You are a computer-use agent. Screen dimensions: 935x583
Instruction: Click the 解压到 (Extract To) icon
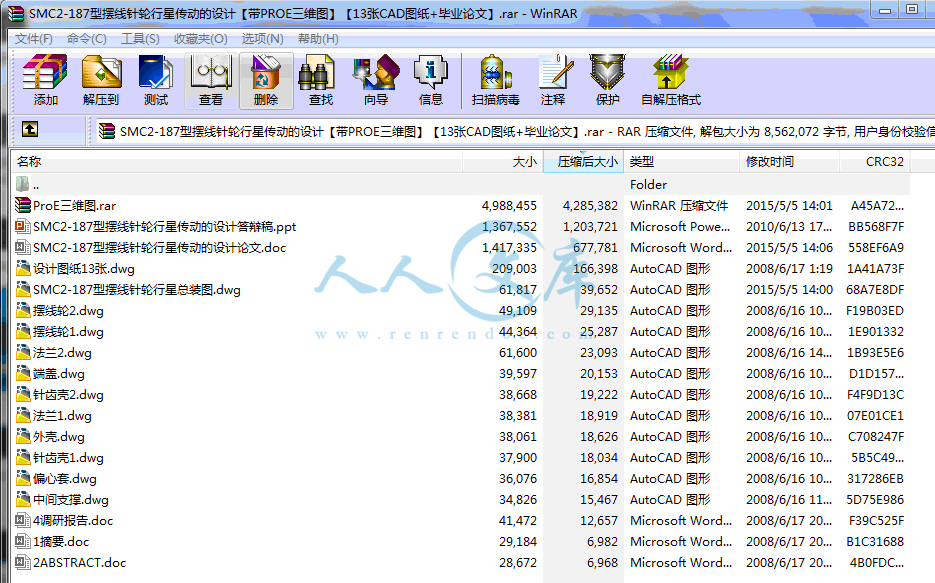101,80
